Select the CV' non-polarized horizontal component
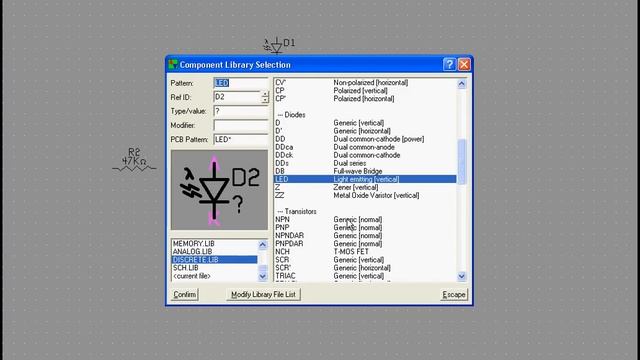This screenshot has width=640, height=360. [365, 82]
